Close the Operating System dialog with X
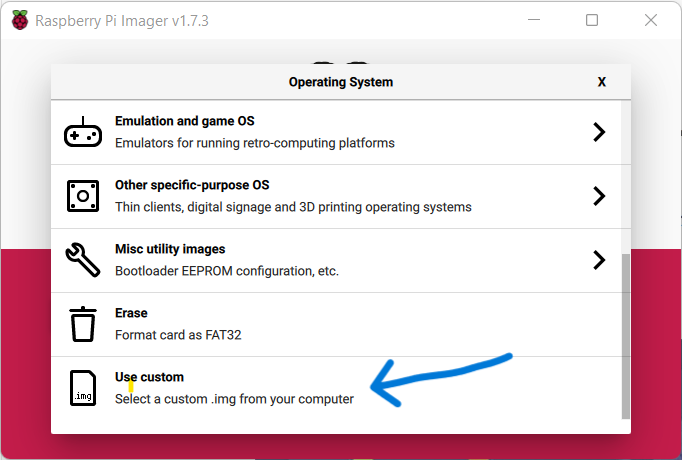Screen dimensions: 682x460 pyautogui.click(x=601, y=82)
